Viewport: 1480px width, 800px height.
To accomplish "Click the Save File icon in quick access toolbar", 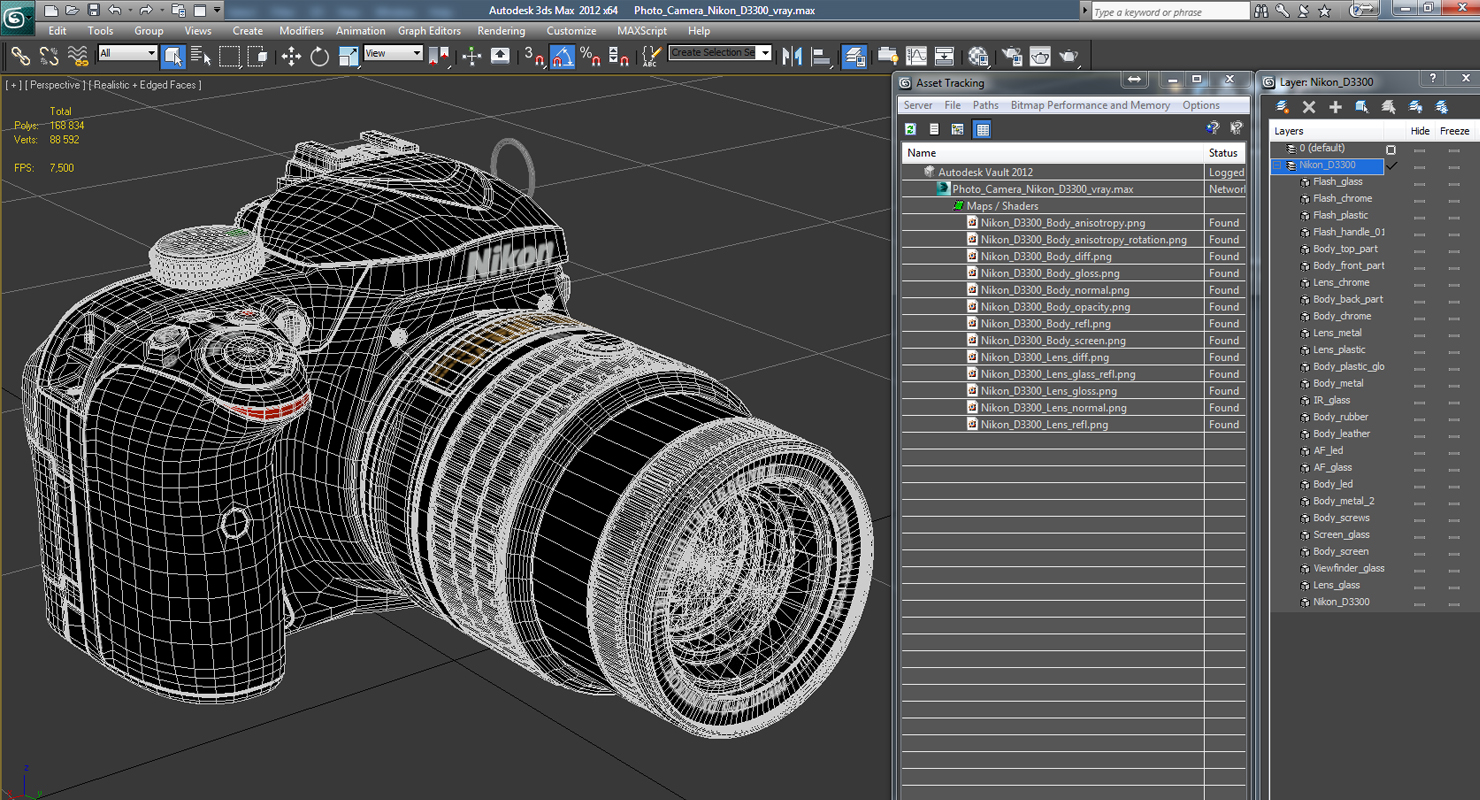I will click(93, 10).
